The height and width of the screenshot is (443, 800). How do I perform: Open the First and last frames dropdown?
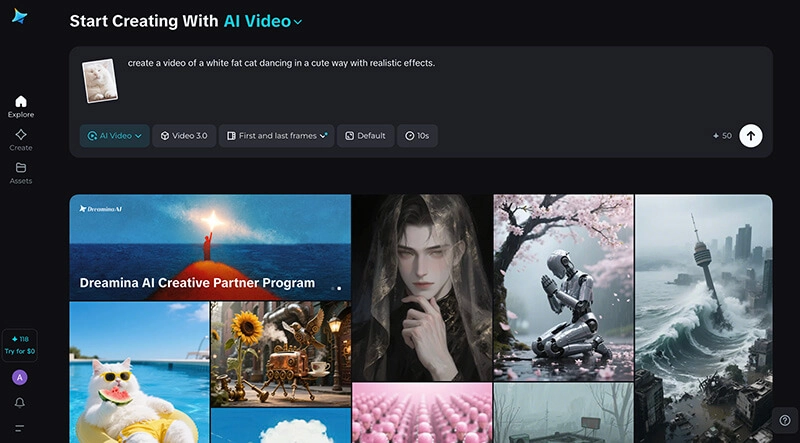pos(277,136)
